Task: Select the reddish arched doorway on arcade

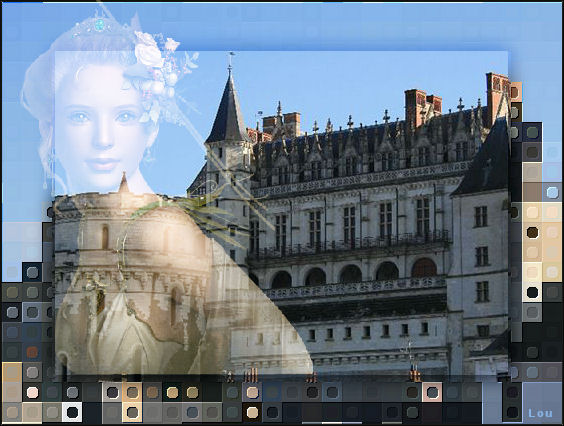Action: [424, 268]
